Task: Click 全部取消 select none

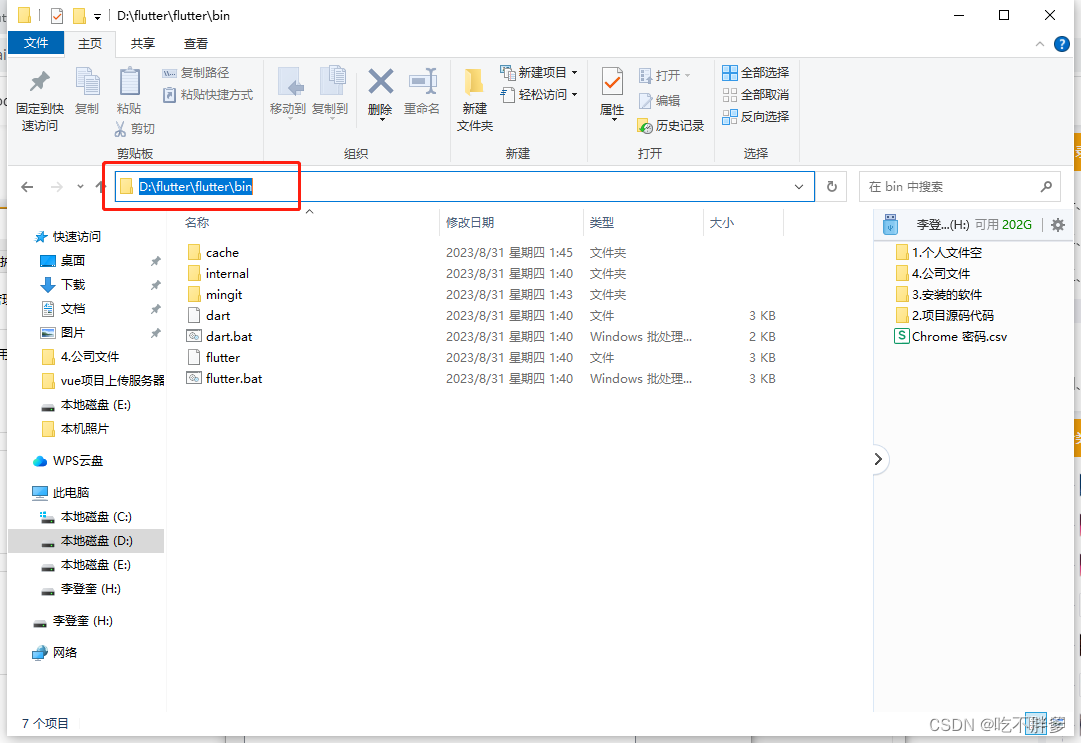Action: tap(756, 94)
